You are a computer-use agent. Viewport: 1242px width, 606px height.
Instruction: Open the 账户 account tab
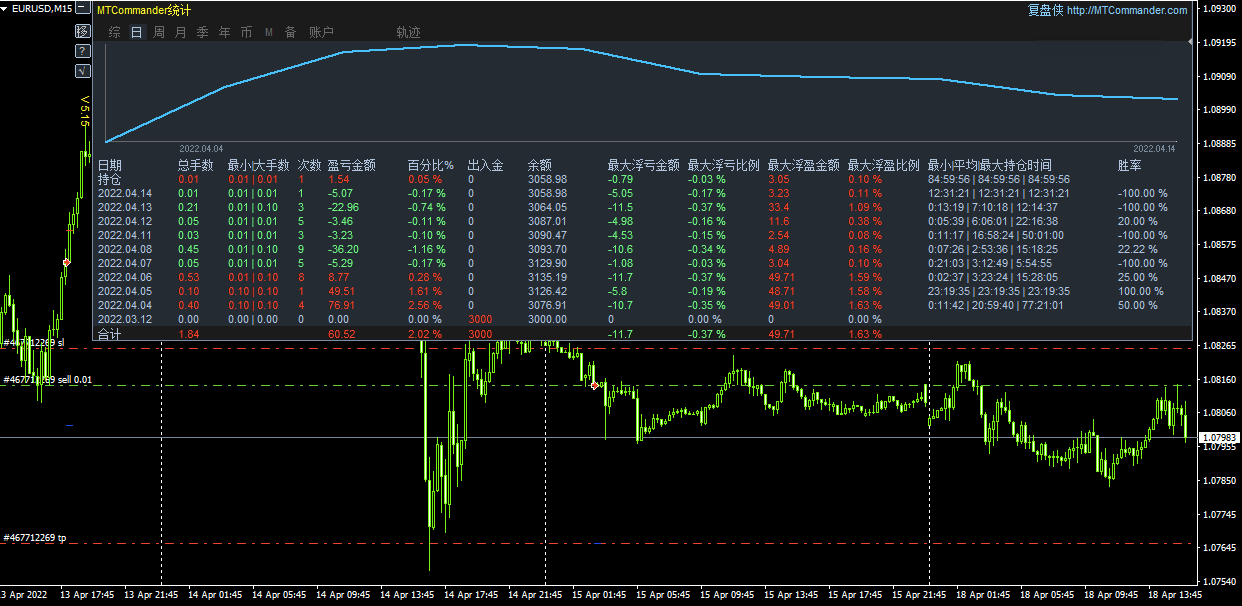(321, 32)
